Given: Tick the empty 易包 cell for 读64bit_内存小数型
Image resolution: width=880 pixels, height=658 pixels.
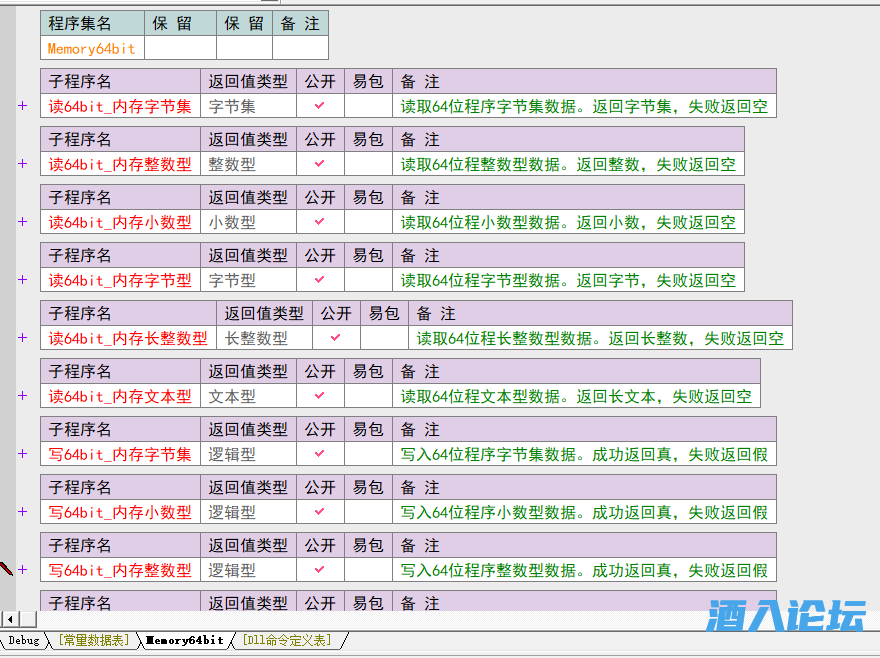Looking at the screenshot, I should [368, 222].
